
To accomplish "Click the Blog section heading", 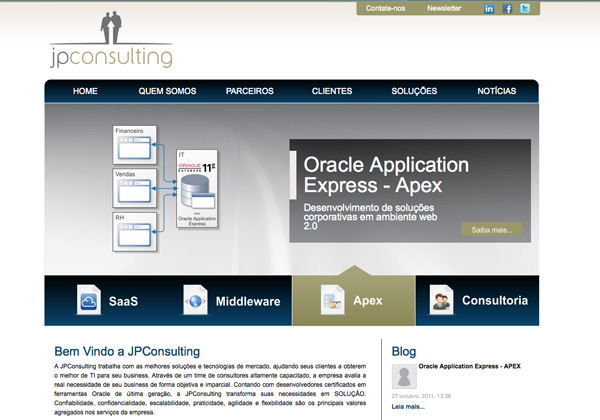I will [404, 351].
